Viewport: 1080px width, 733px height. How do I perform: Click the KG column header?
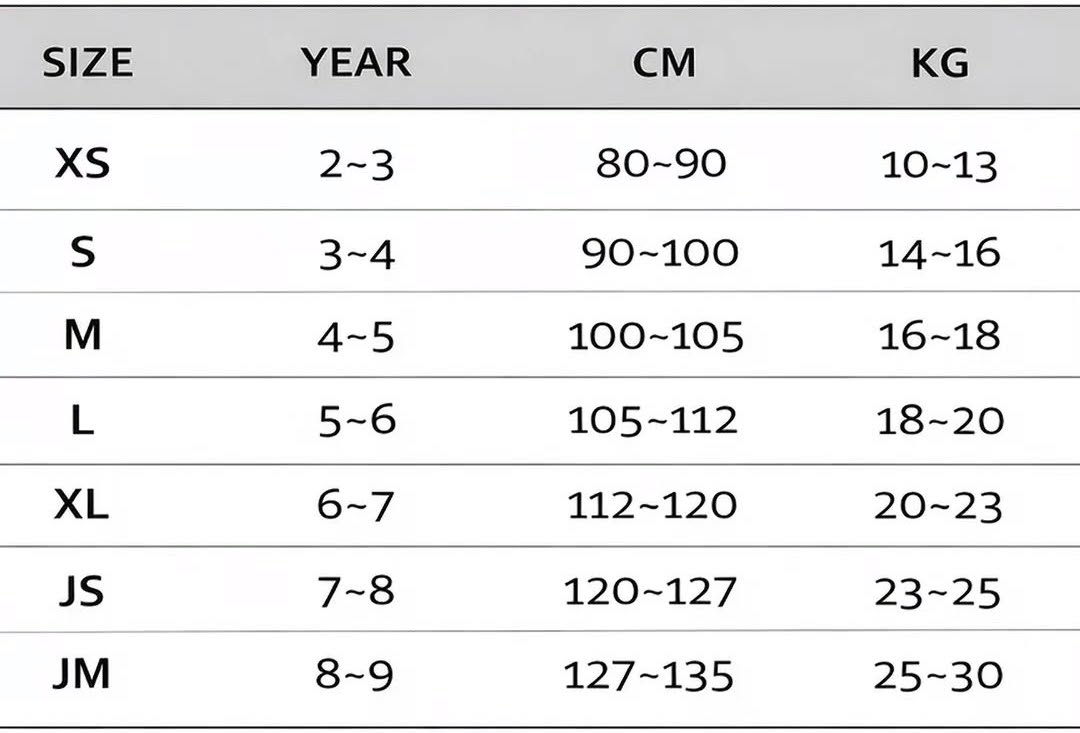(940, 63)
